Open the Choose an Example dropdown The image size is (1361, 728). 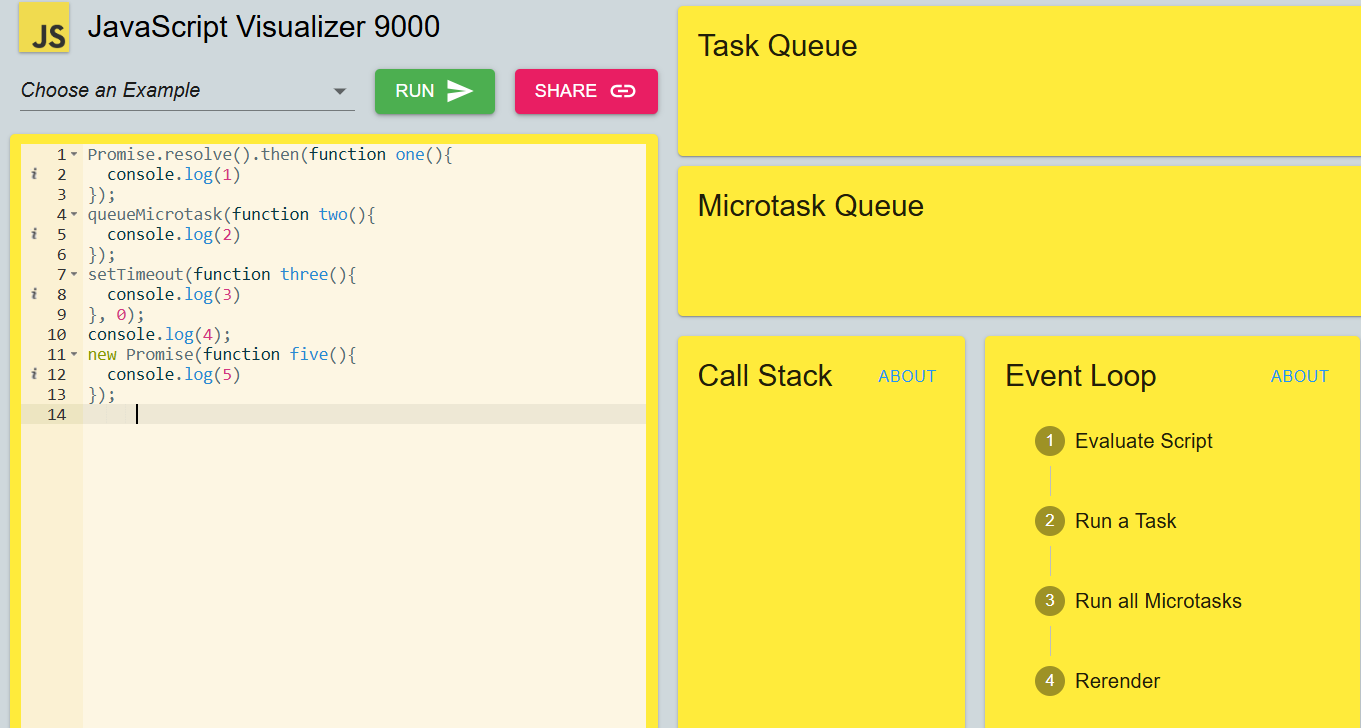pyautogui.click(x=187, y=91)
